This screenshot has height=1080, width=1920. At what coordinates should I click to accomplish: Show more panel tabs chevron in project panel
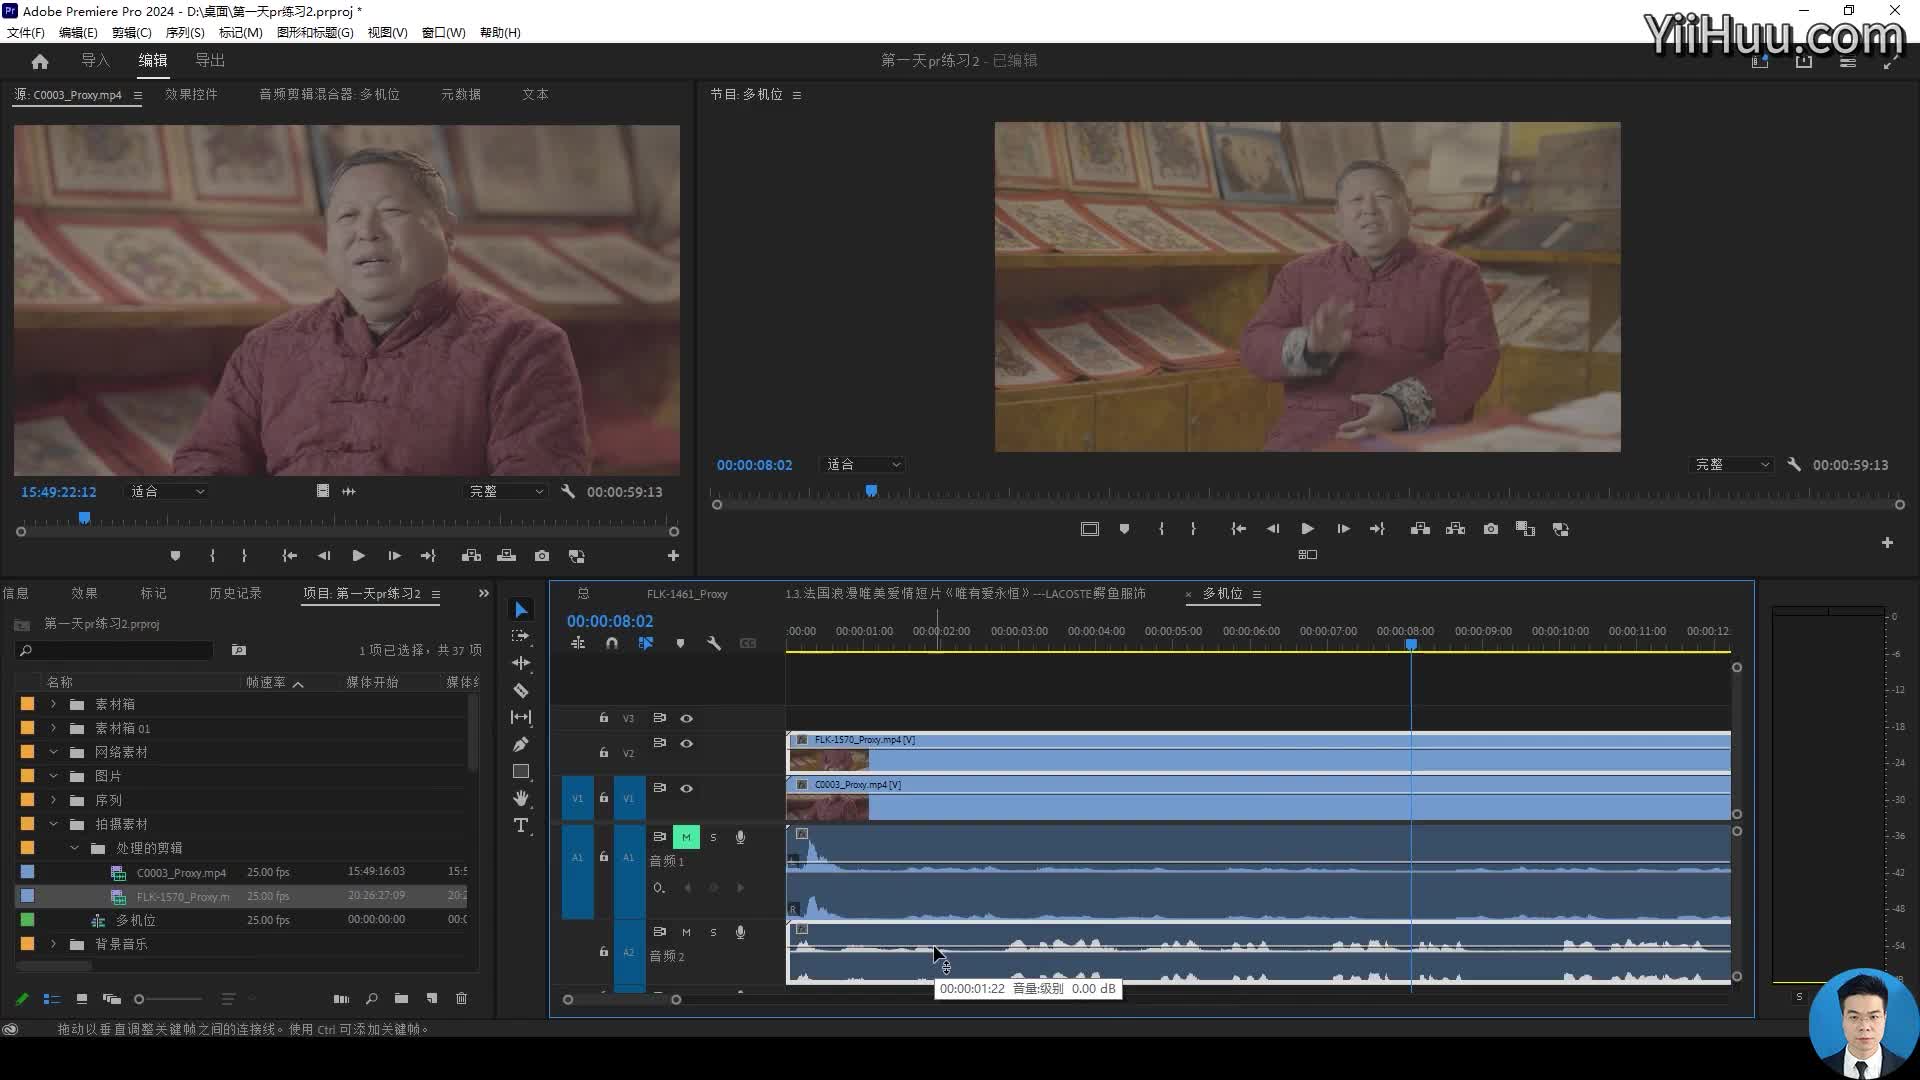[484, 594]
